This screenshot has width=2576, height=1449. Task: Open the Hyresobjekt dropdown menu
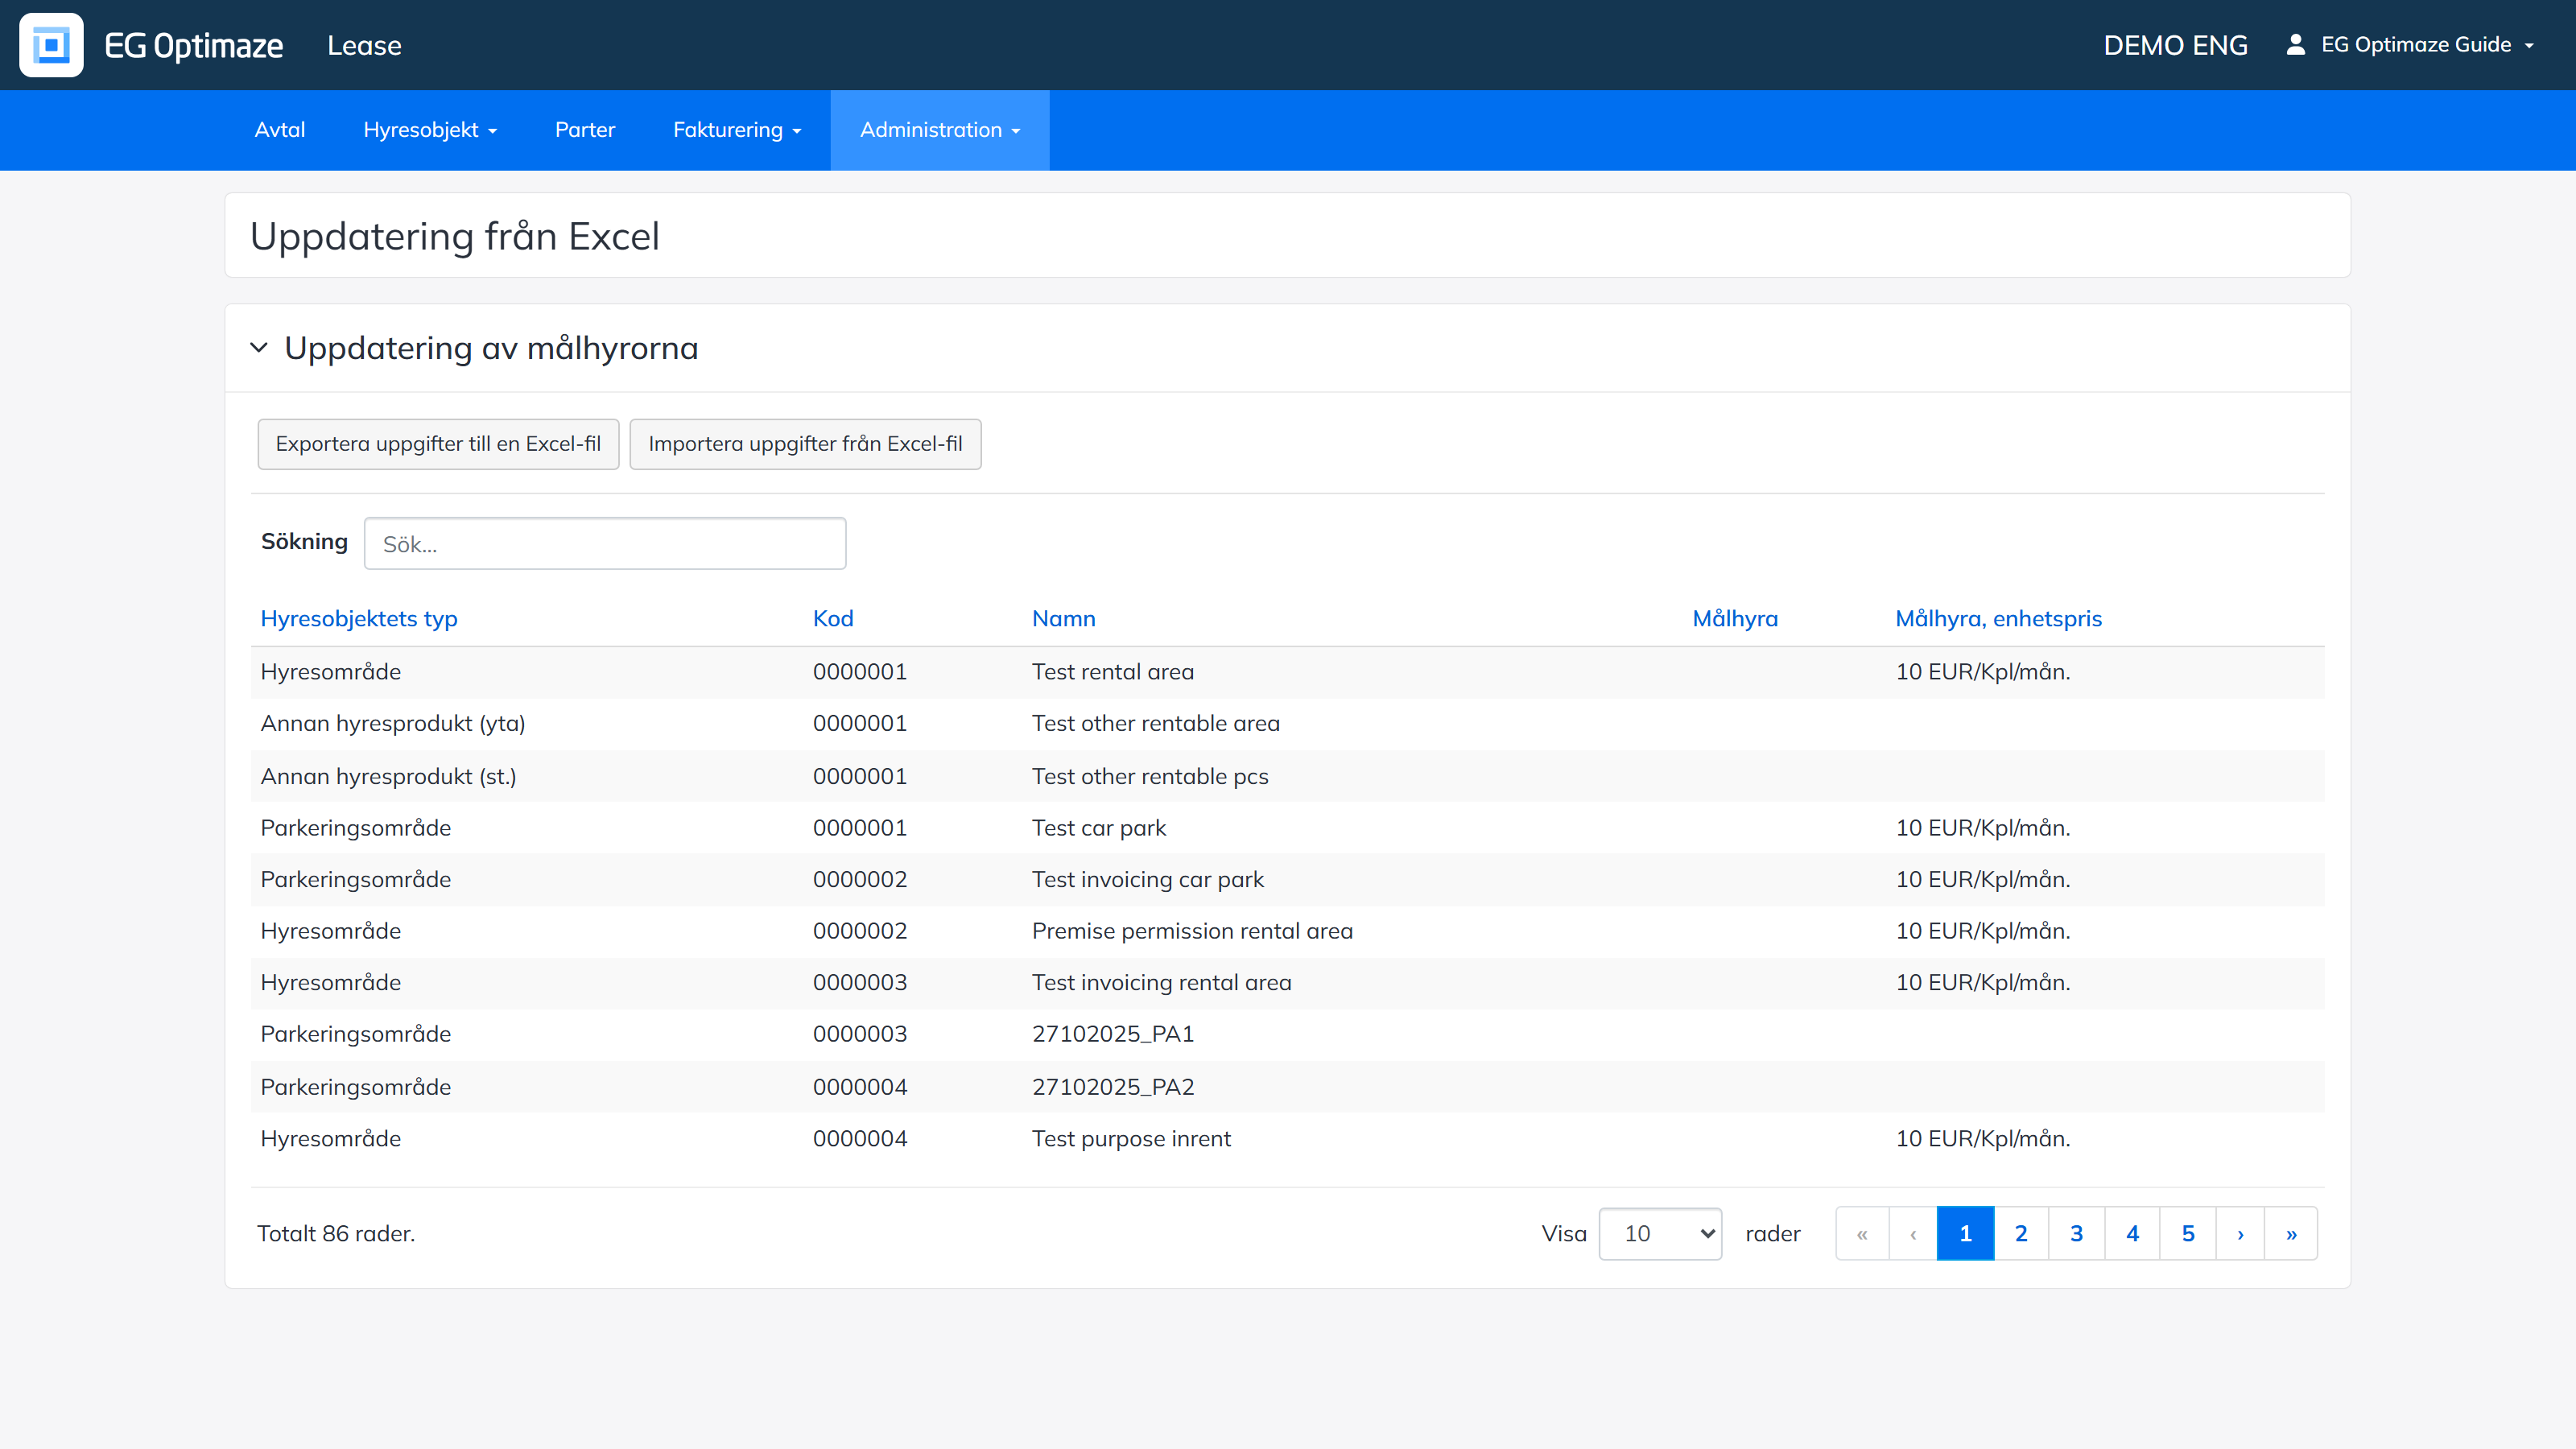[x=430, y=130]
